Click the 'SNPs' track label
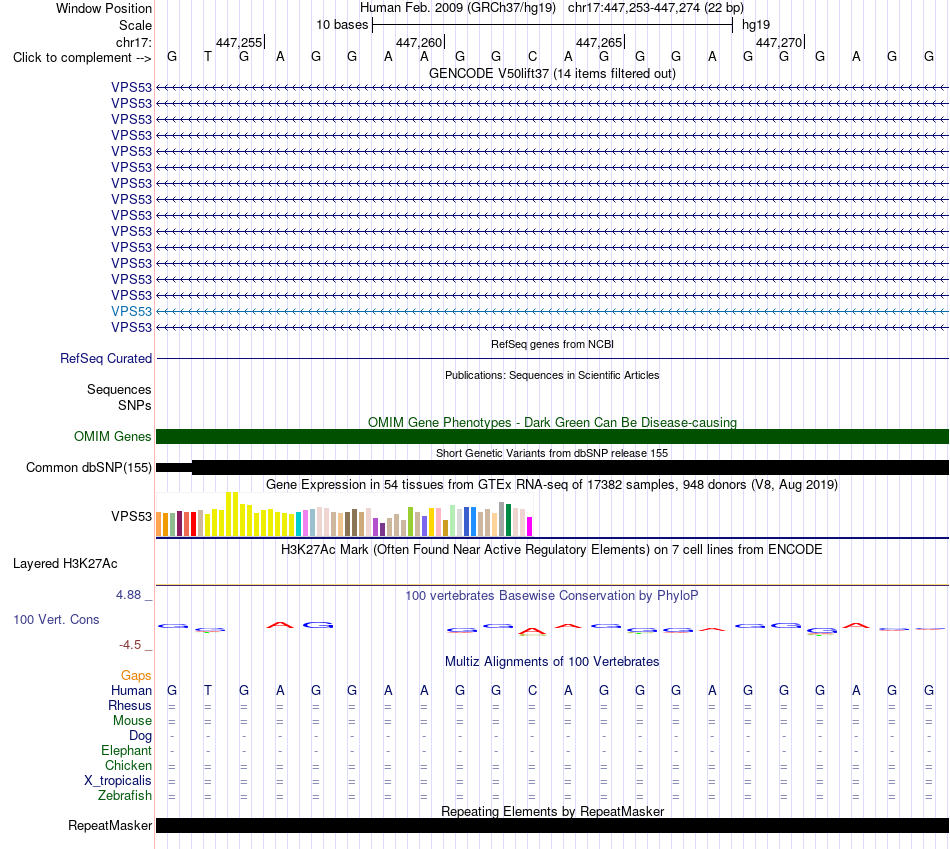The width and height of the screenshot is (950, 849). click(x=135, y=405)
